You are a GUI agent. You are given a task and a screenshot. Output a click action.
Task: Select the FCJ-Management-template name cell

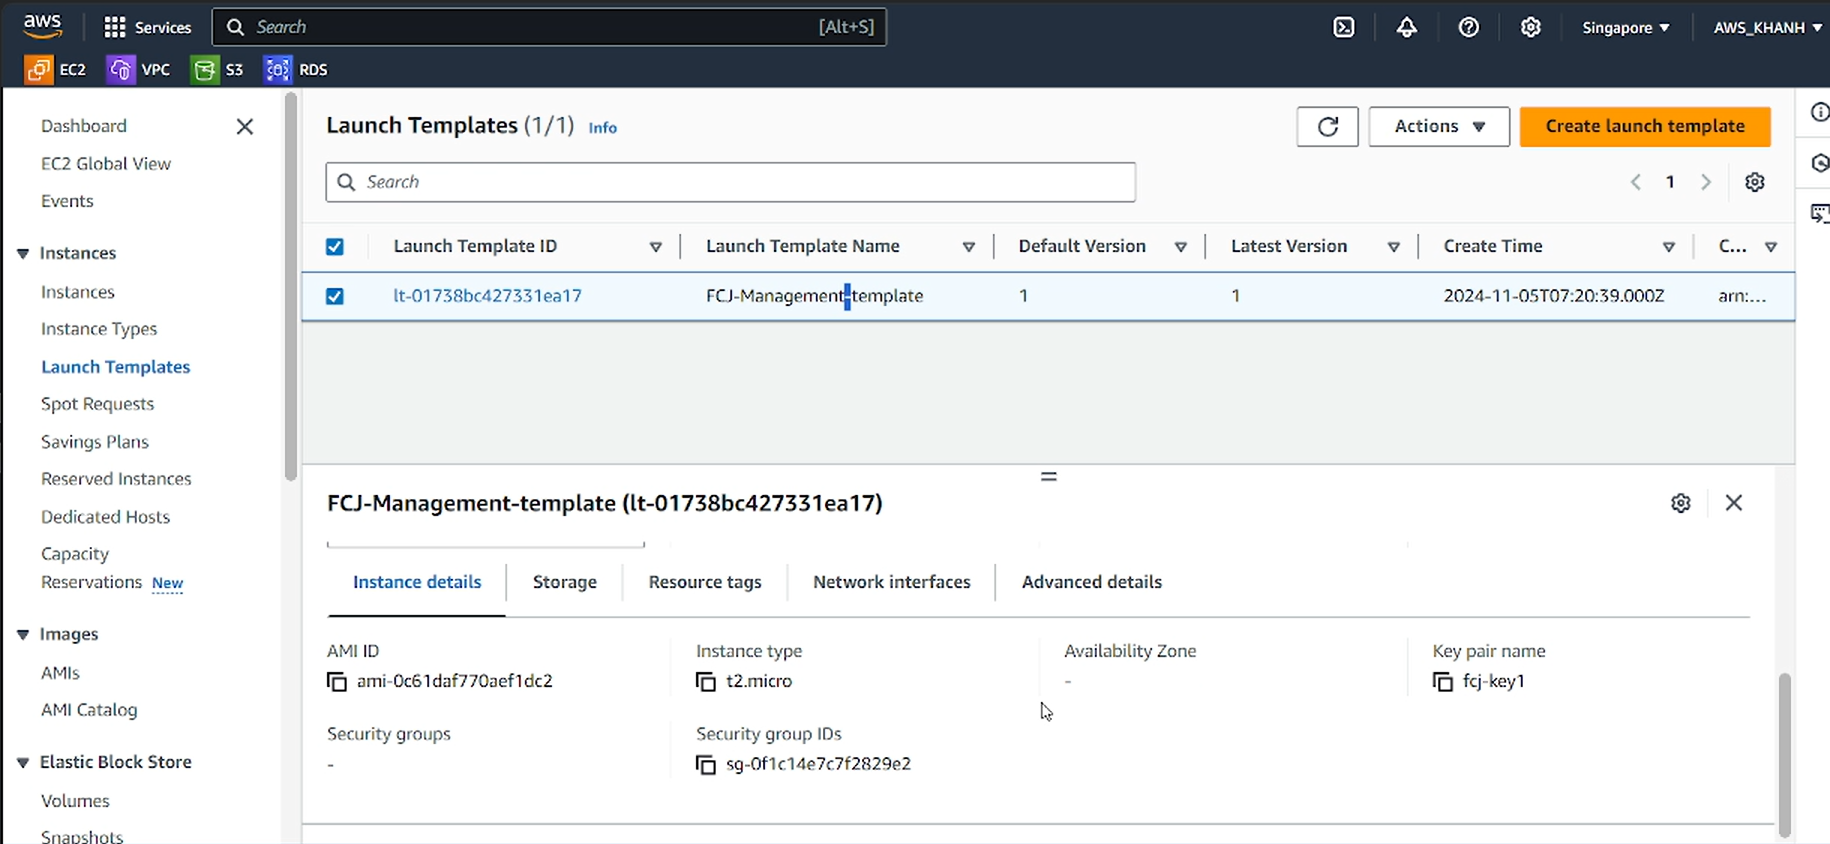tap(814, 296)
